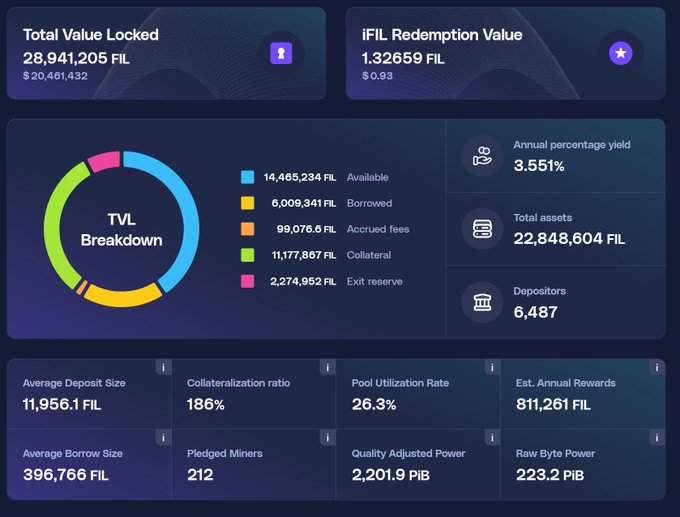Screen dimensions: 680x517
Task: Click the 396,766 FIL average borrow value
Action: point(65,474)
